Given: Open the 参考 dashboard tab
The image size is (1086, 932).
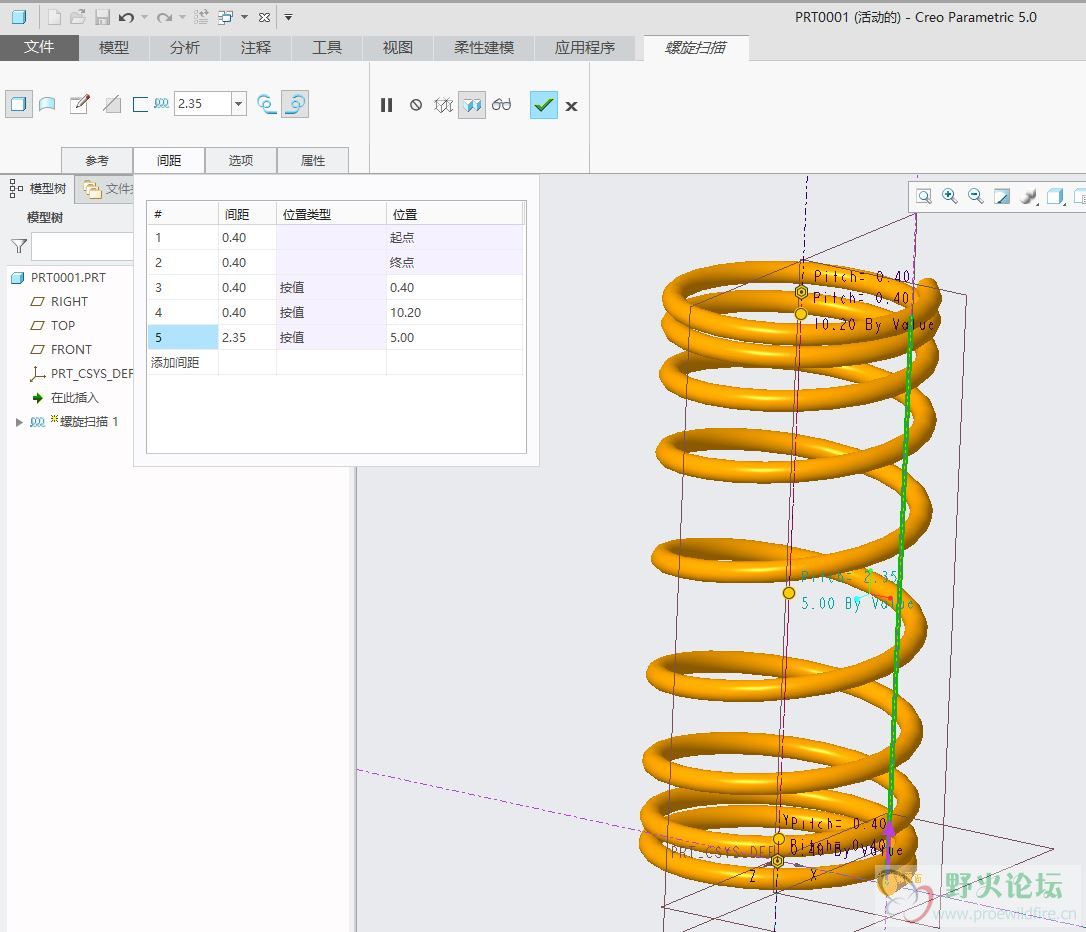Looking at the screenshot, I should pos(97,161).
